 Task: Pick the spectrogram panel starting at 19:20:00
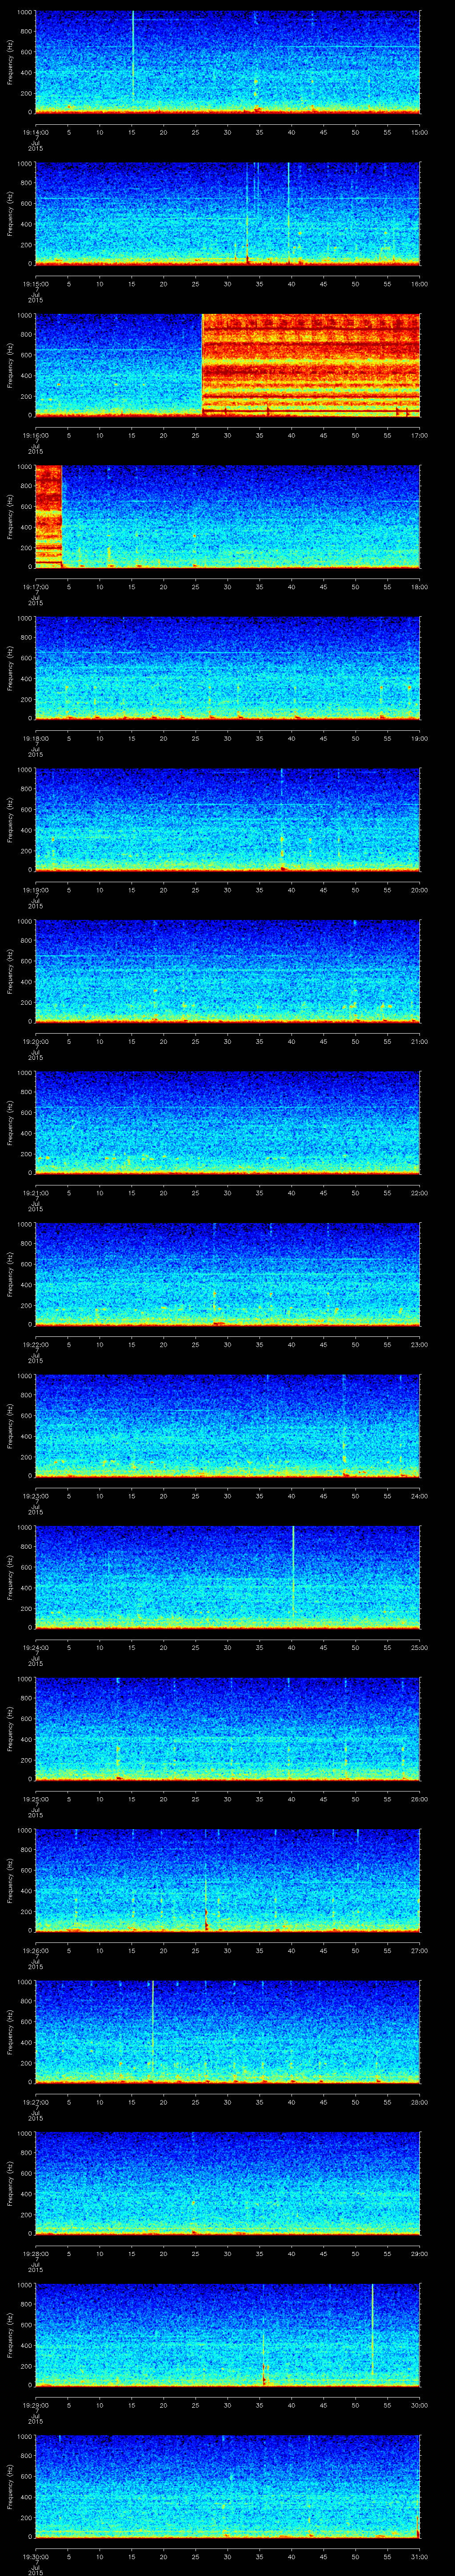pos(228,971)
